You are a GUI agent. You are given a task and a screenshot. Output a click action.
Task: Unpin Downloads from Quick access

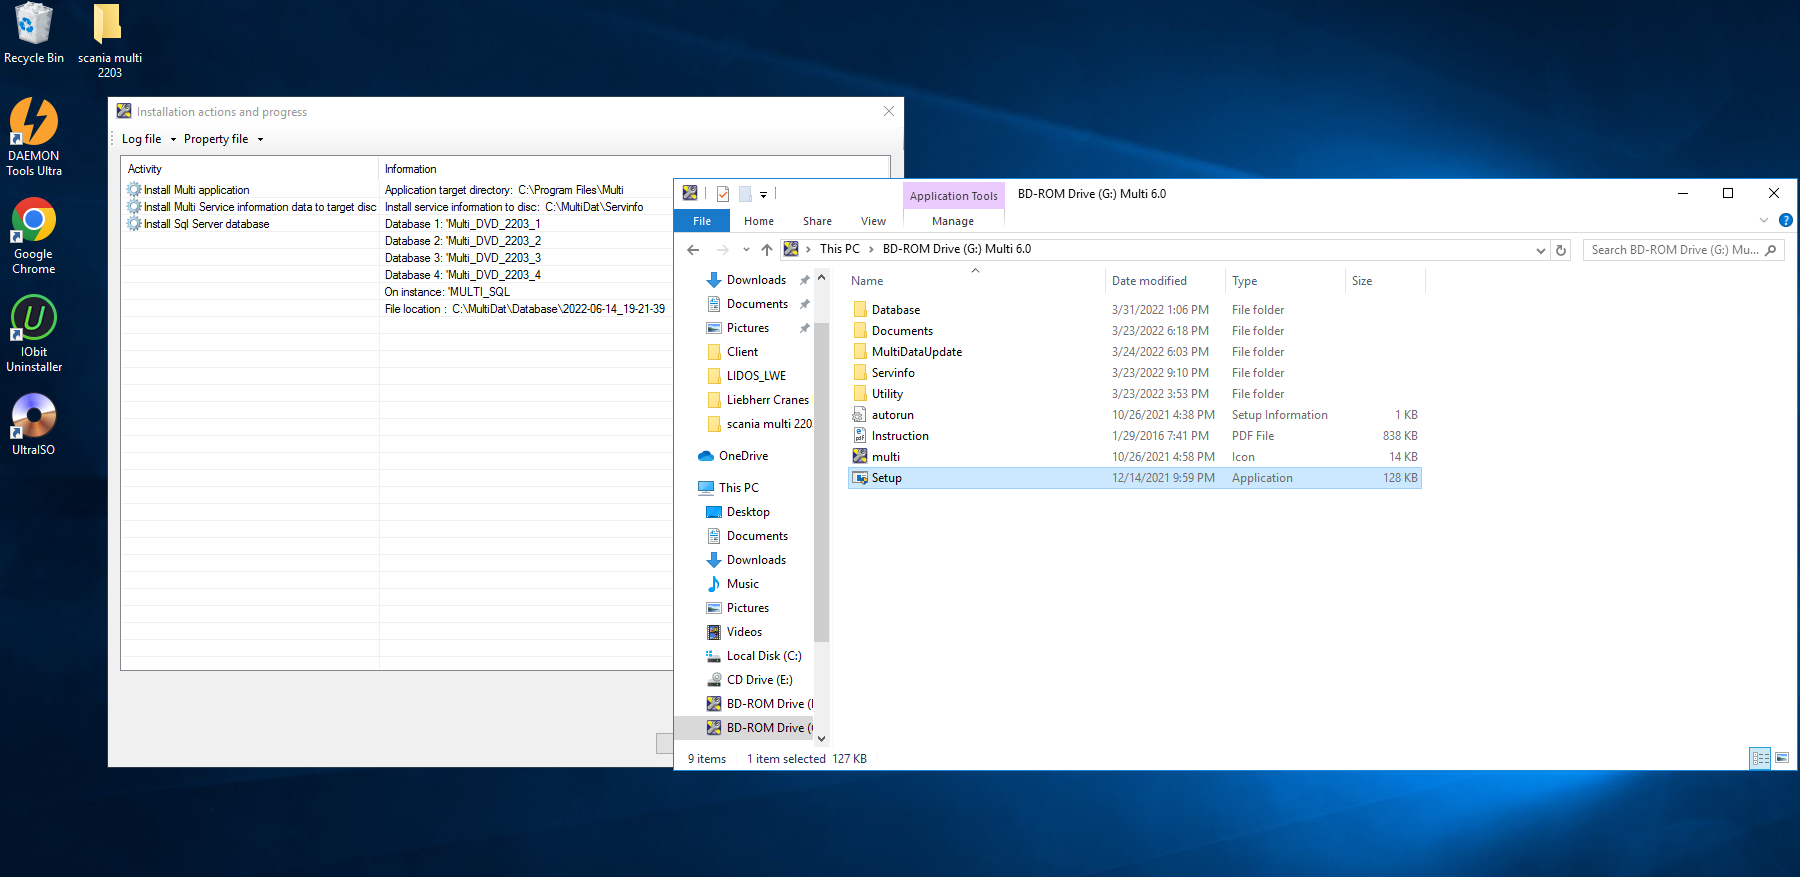805,280
